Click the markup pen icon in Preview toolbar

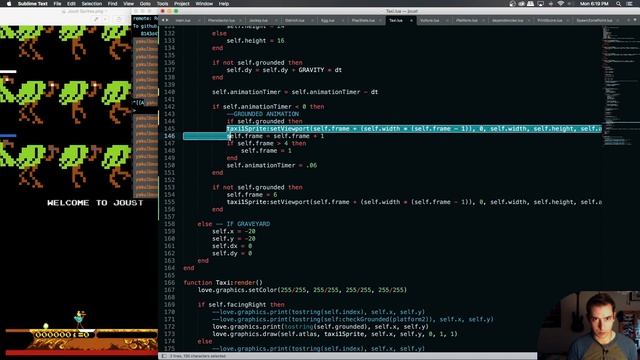[96, 19]
